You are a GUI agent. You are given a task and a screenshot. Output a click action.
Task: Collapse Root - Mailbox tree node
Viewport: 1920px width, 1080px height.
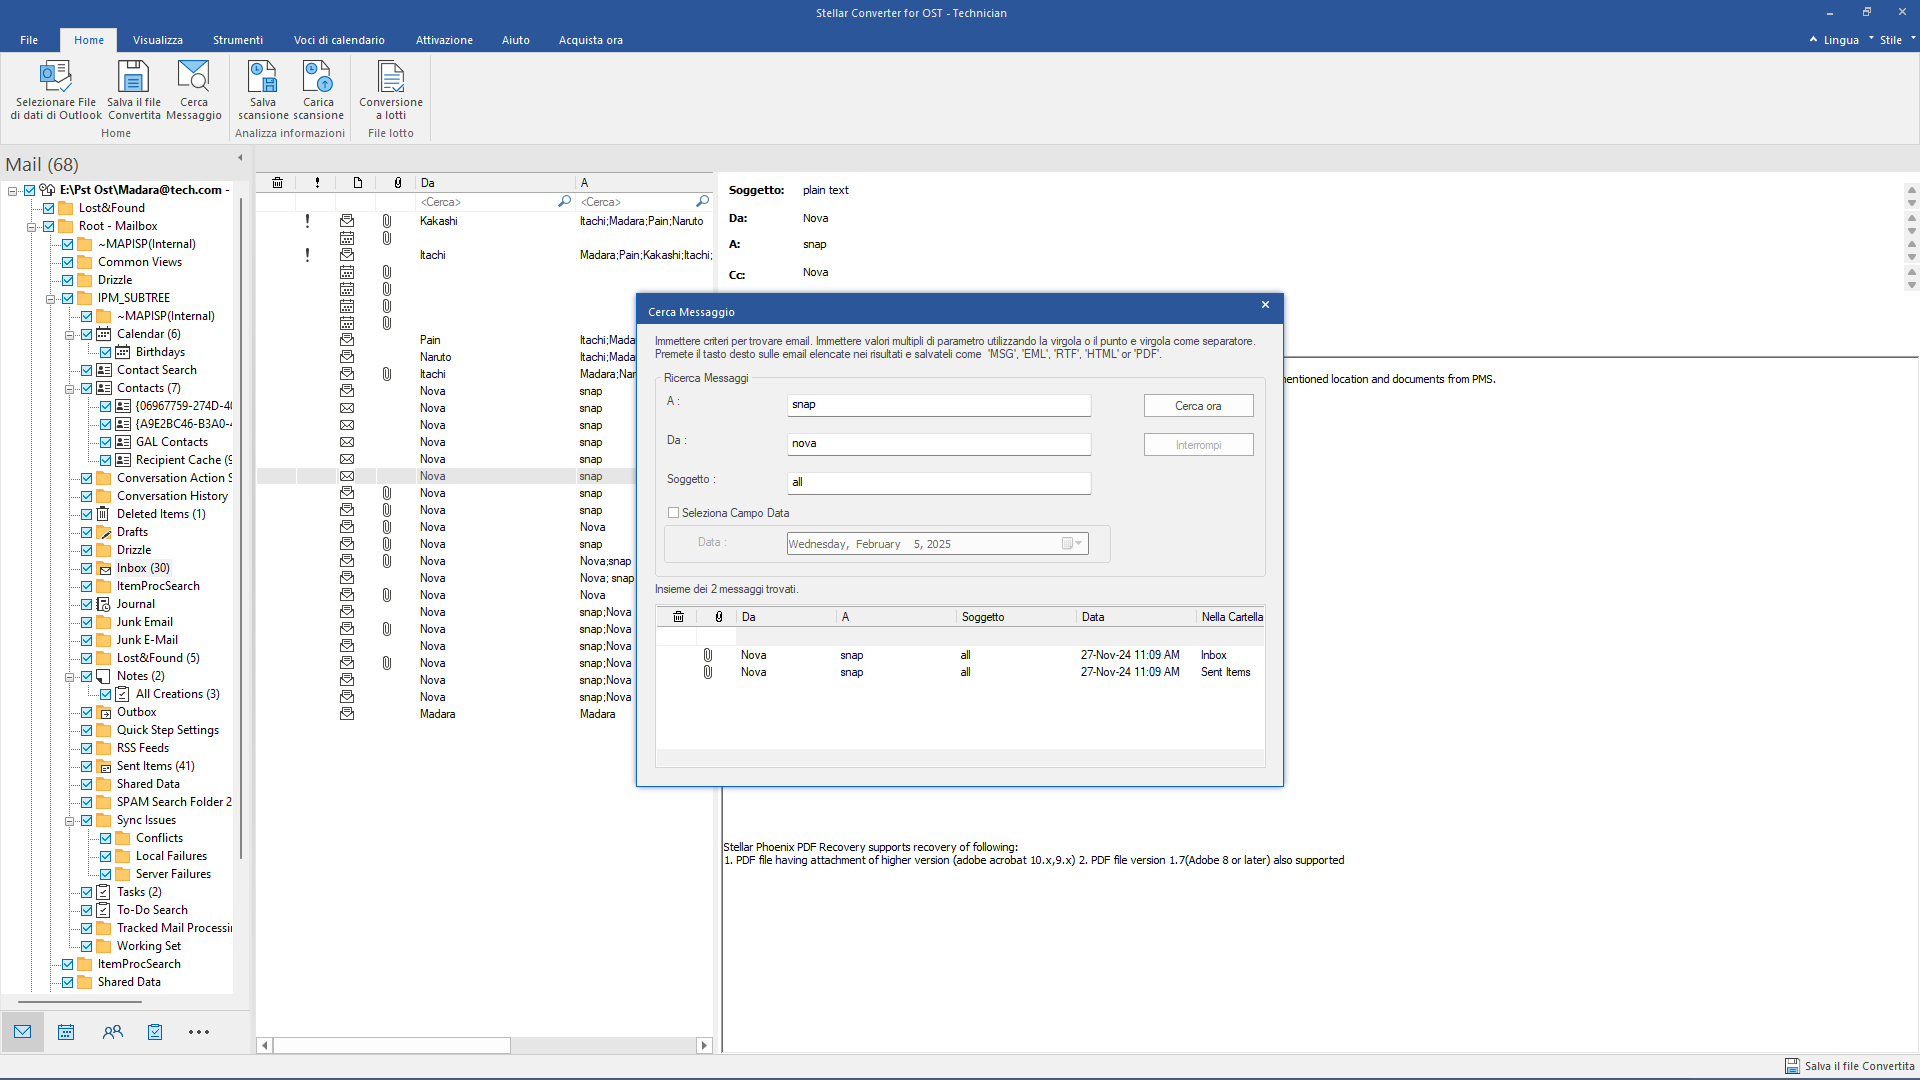(31, 227)
